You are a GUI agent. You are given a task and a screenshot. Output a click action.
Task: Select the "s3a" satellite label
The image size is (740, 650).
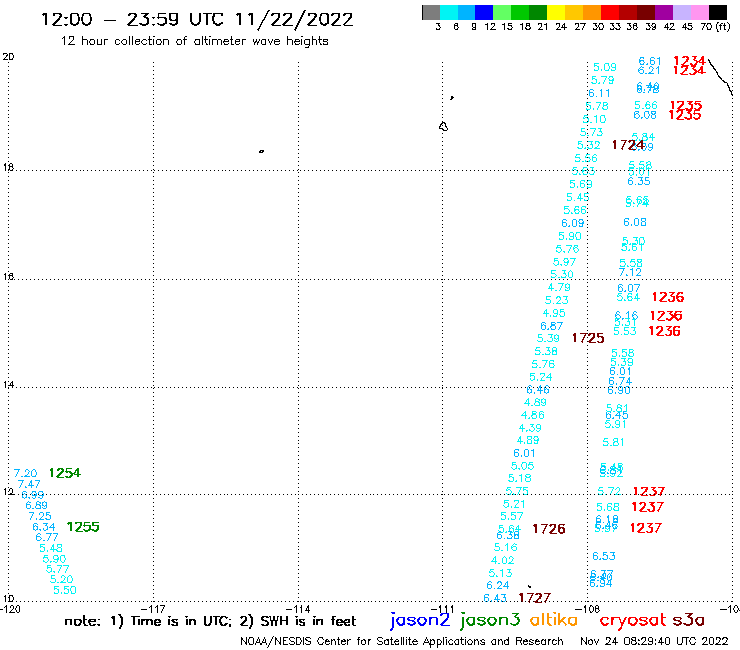pyautogui.click(x=689, y=620)
